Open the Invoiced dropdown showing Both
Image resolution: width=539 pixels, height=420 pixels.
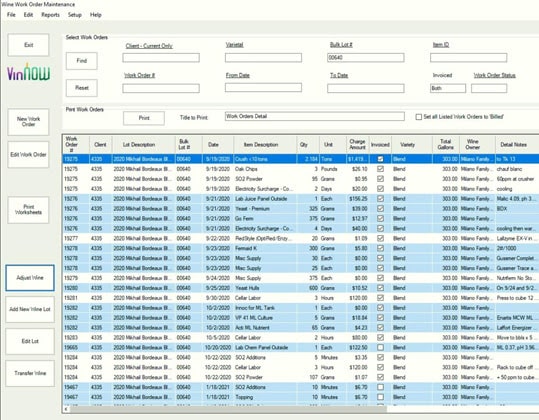pos(448,88)
